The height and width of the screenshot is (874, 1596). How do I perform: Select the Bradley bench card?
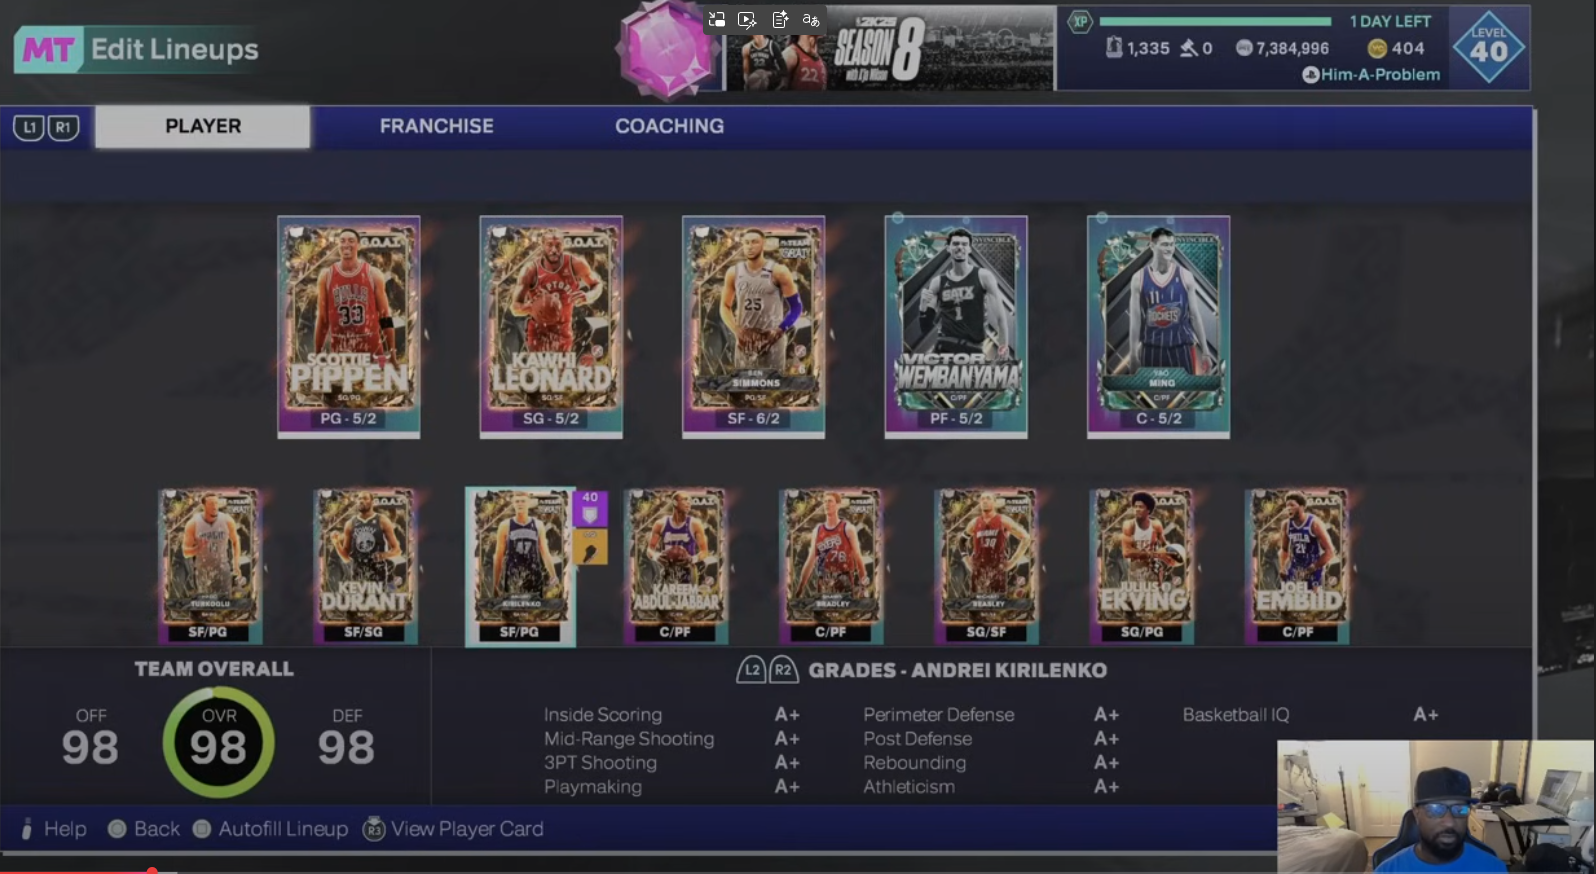click(831, 566)
